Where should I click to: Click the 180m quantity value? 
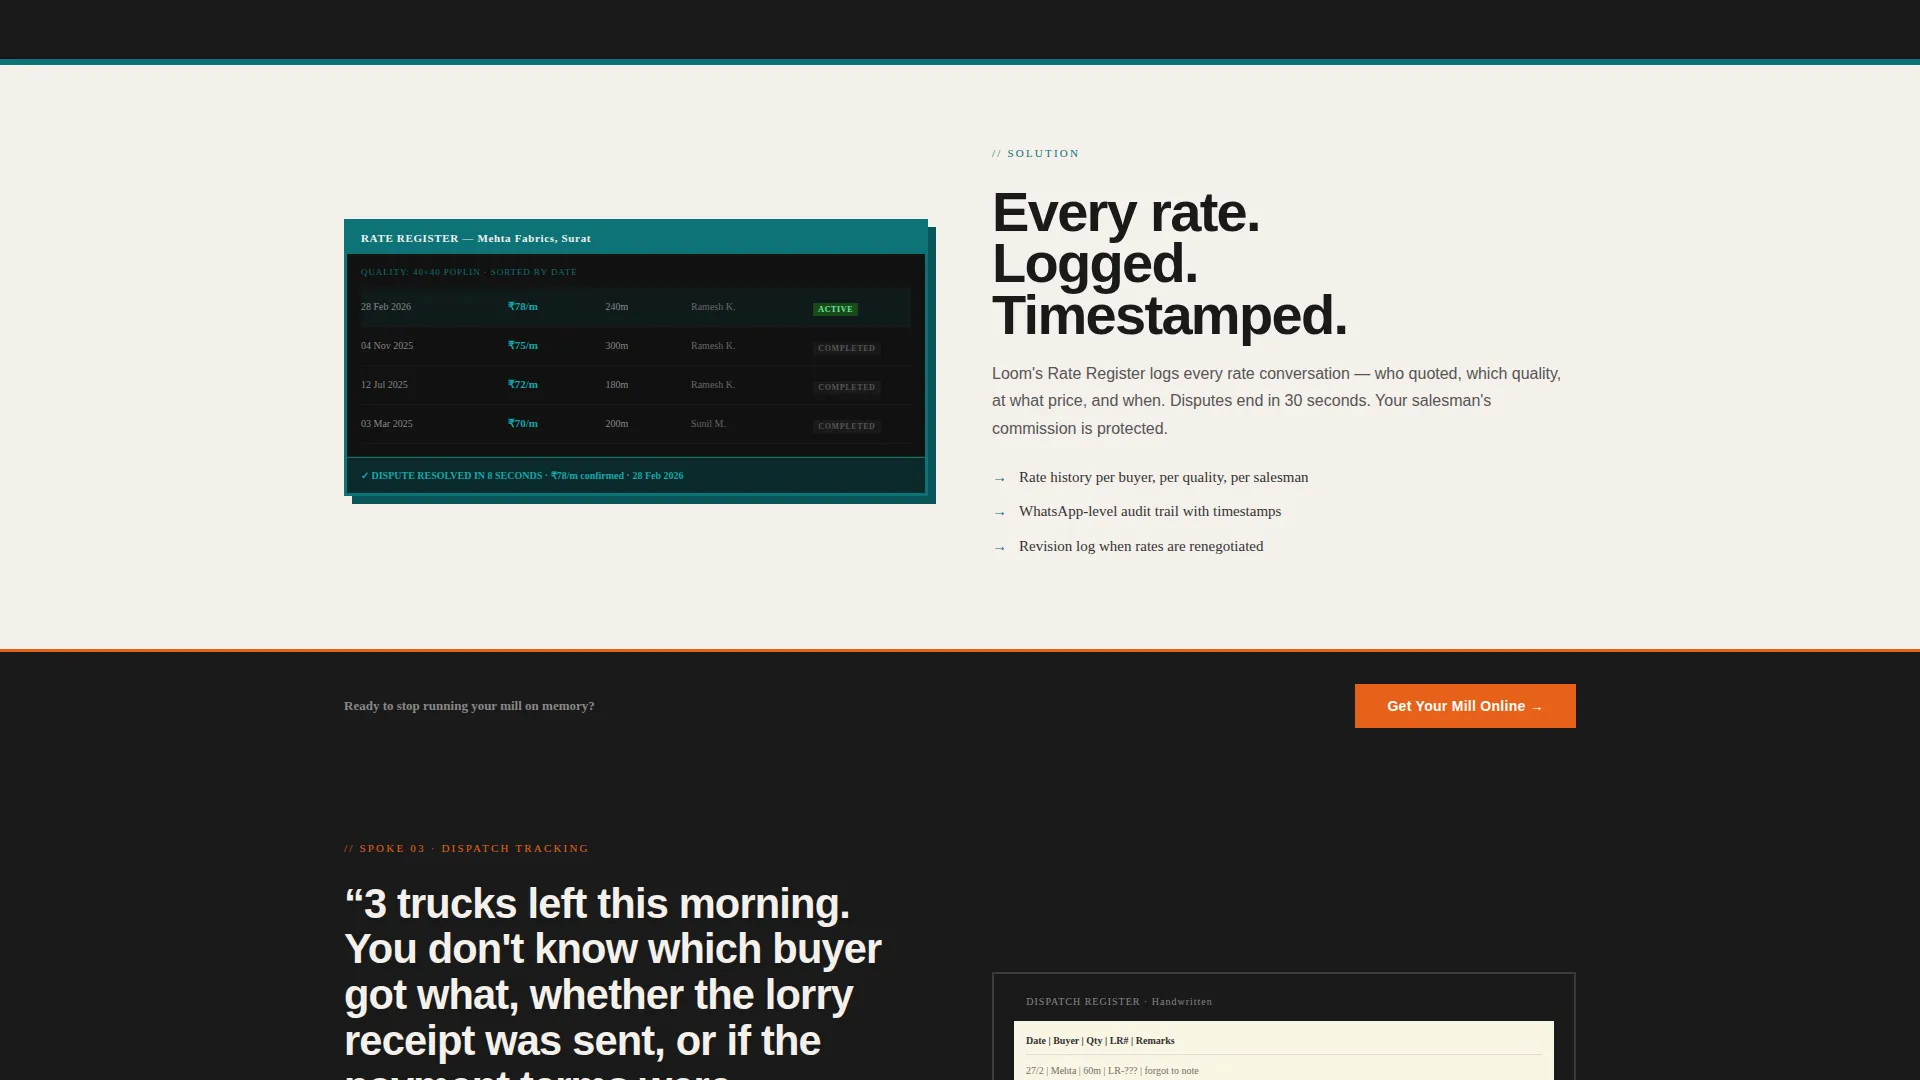pyautogui.click(x=617, y=385)
